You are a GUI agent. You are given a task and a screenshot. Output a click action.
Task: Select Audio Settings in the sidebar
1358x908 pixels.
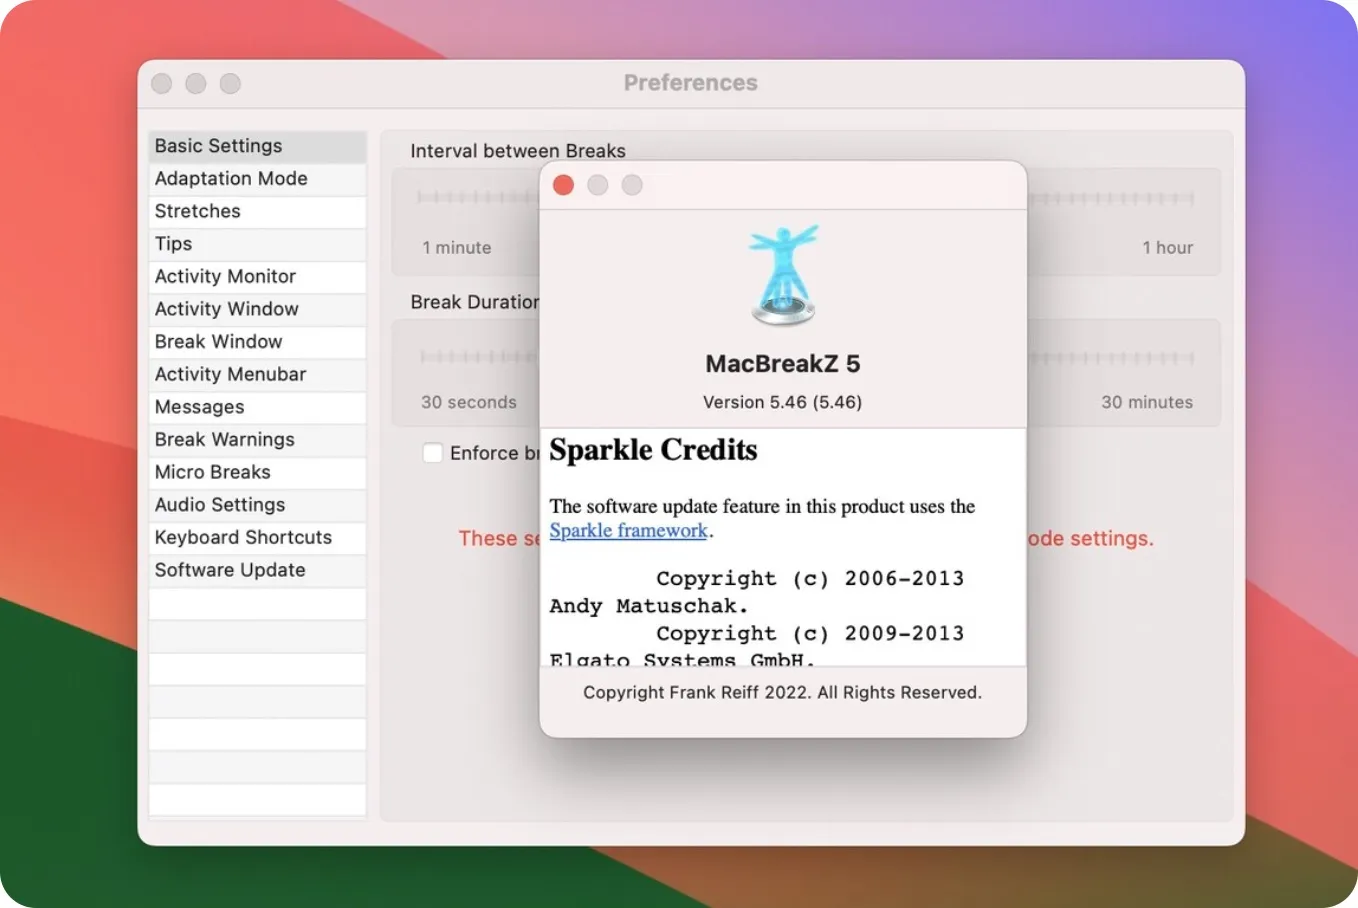257,505
